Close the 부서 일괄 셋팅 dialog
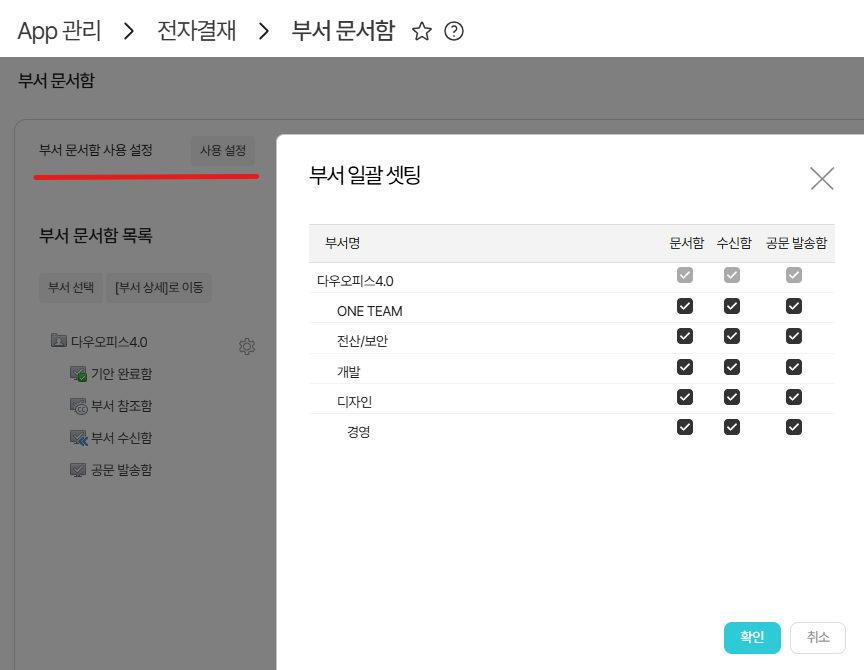Image resolution: width=864 pixels, height=670 pixels. tap(822, 178)
